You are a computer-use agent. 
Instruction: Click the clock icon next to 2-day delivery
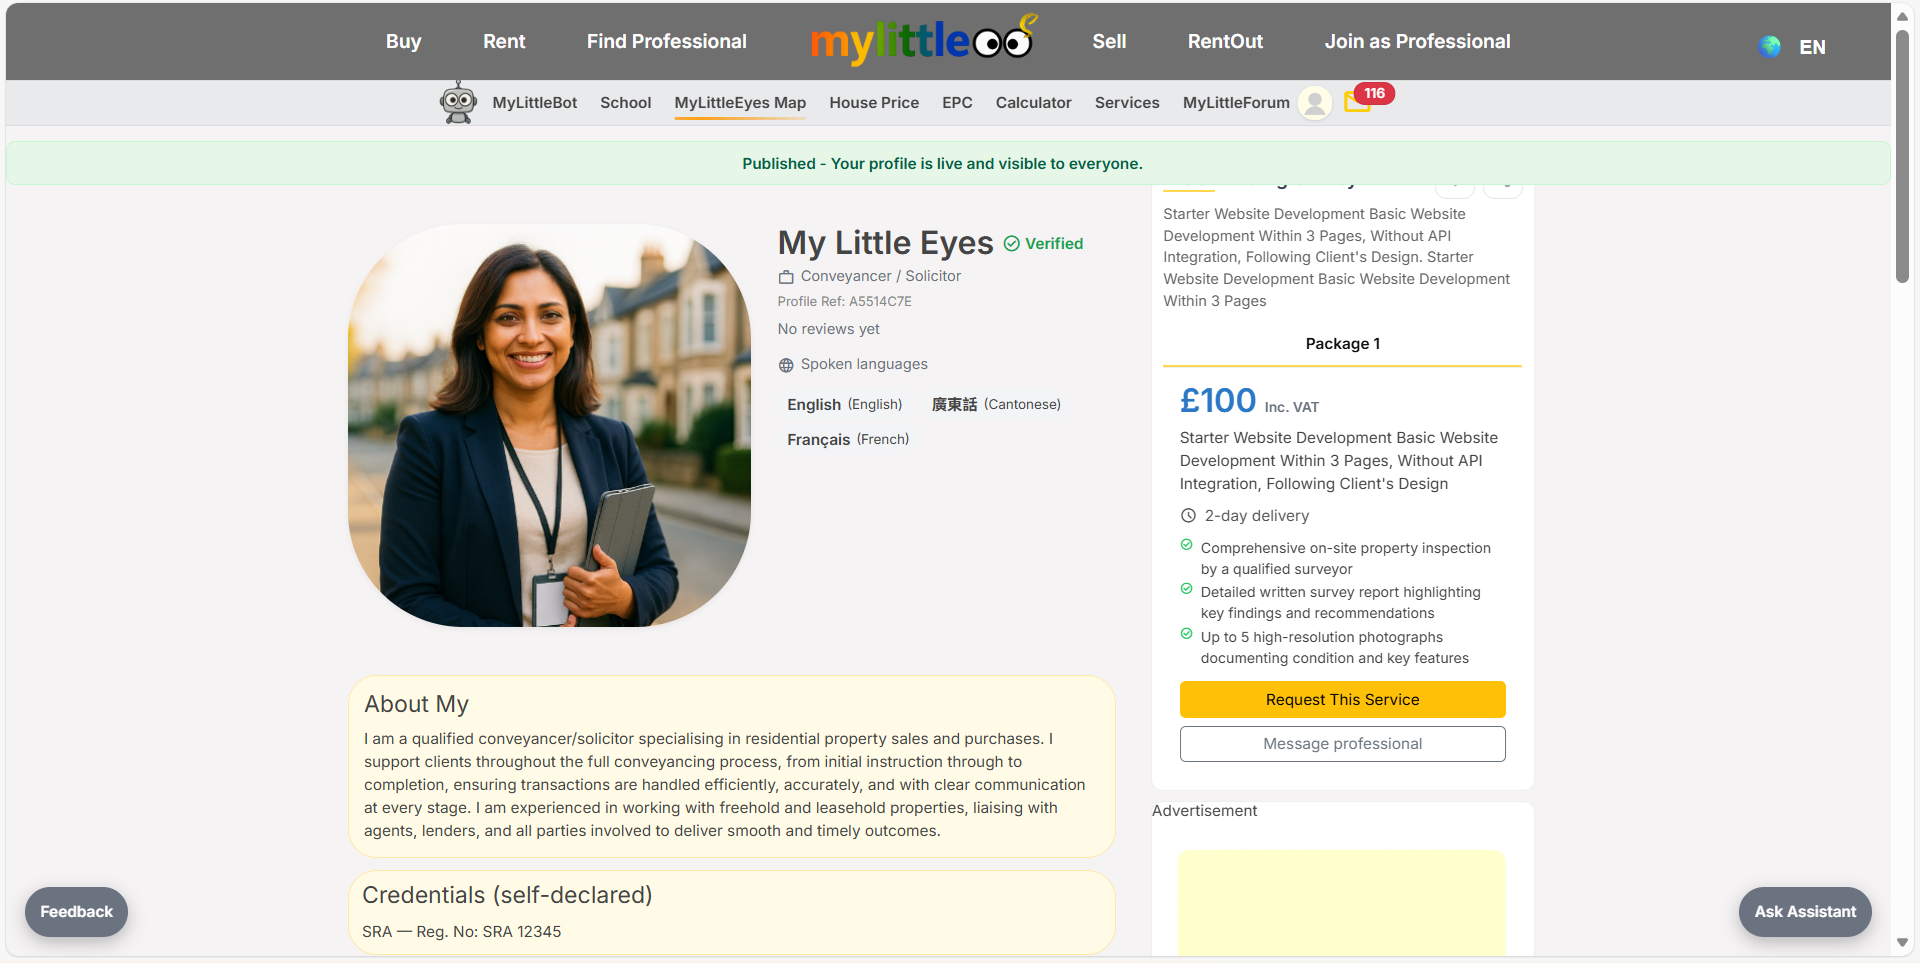tap(1188, 515)
